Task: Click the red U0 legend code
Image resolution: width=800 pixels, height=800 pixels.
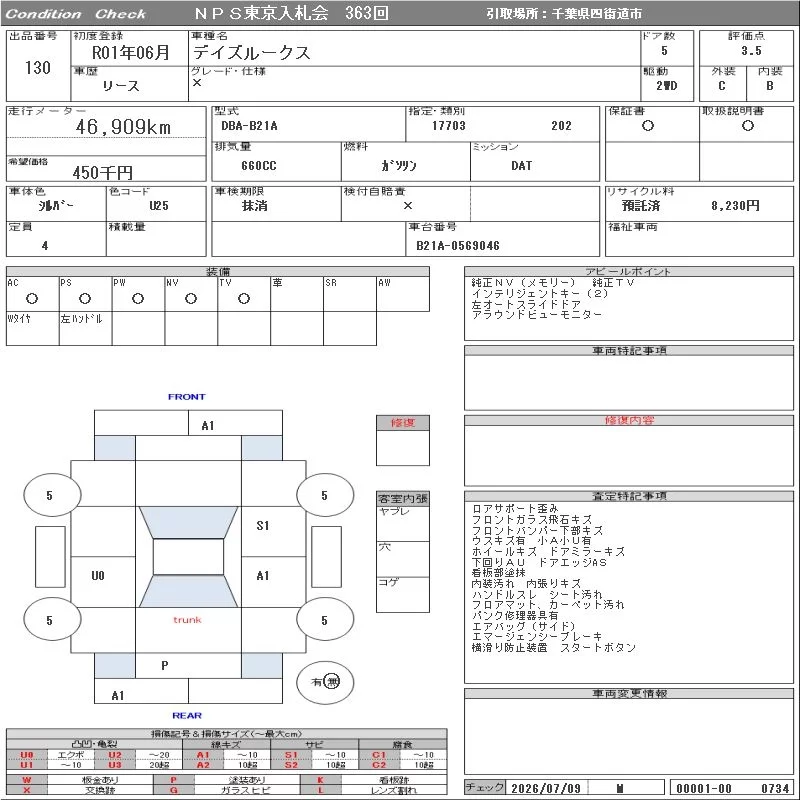Action: click(x=27, y=755)
